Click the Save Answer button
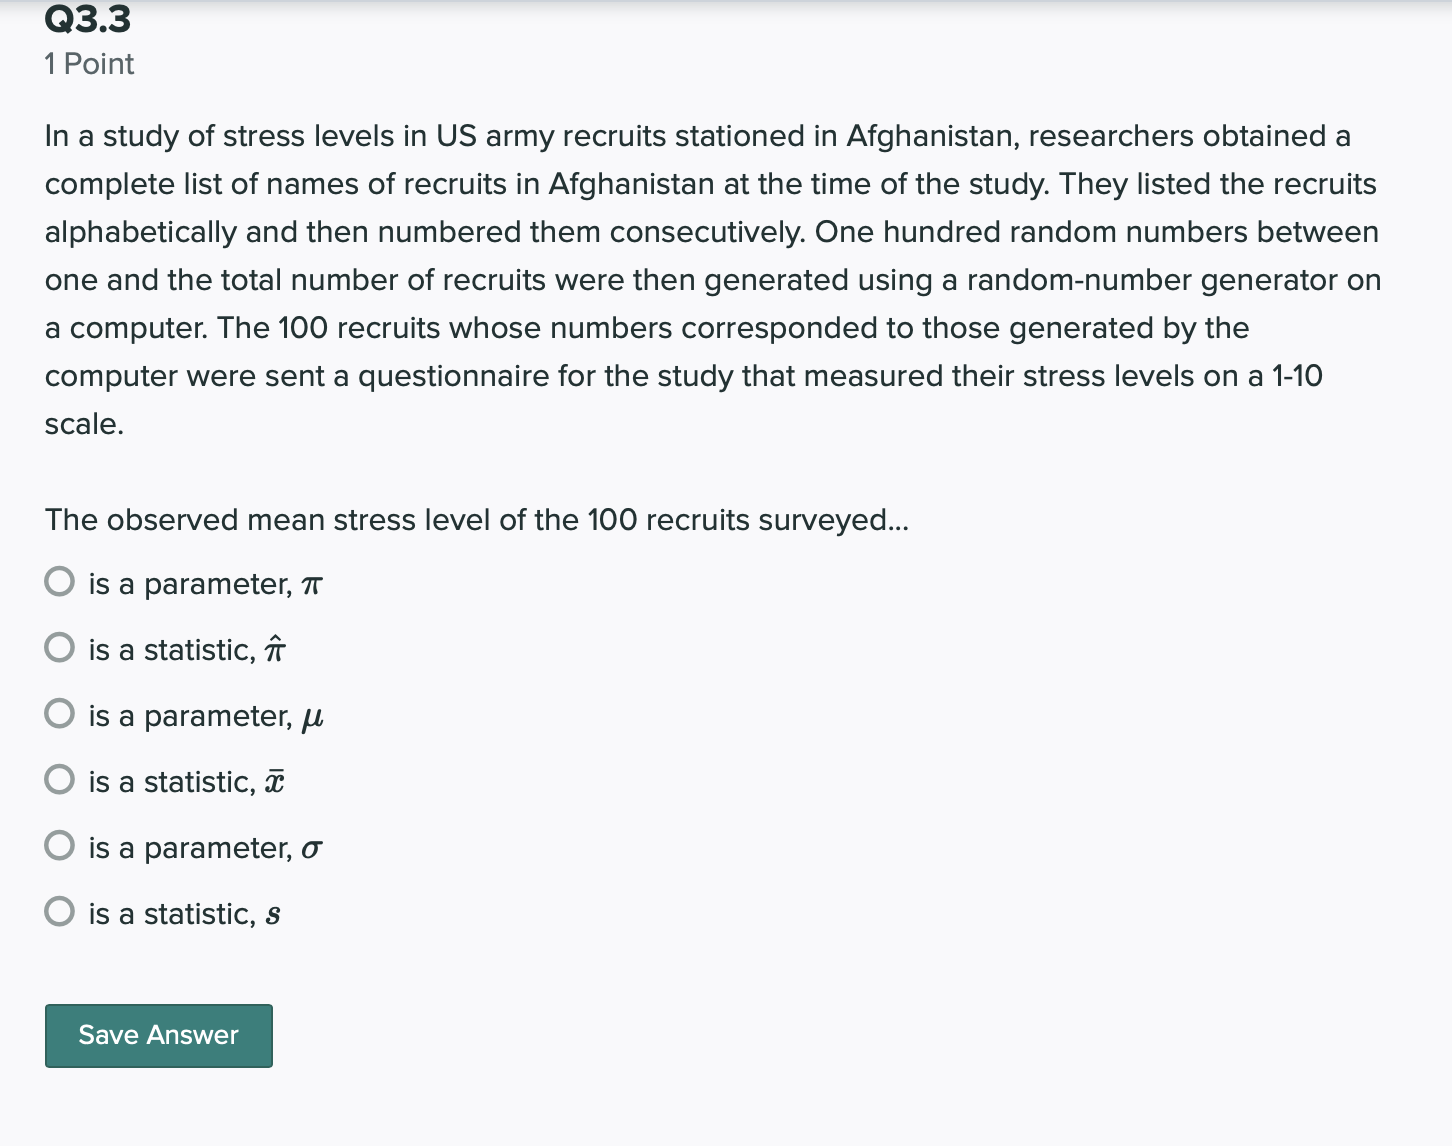The height and width of the screenshot is (1146, 1452). [158, 1035]
